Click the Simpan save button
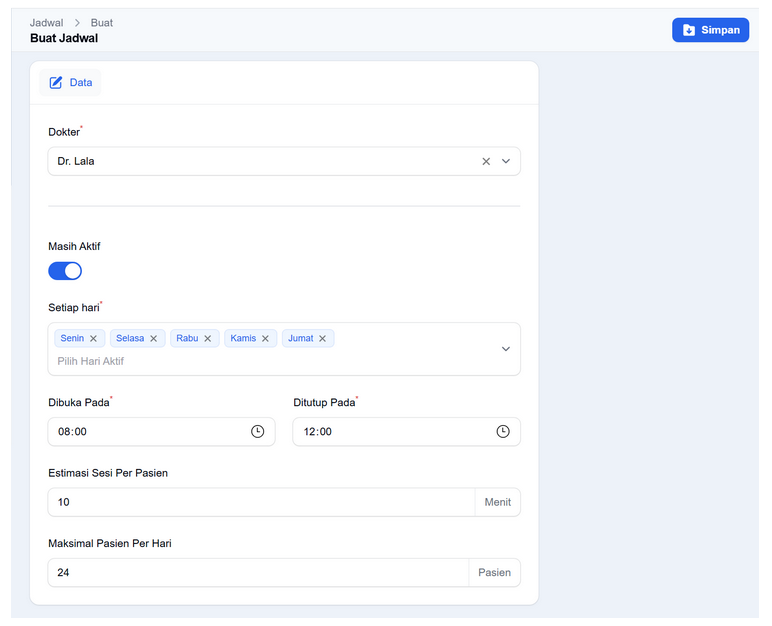The width and height of the screenshot is (772, 626). coord(710,30)
